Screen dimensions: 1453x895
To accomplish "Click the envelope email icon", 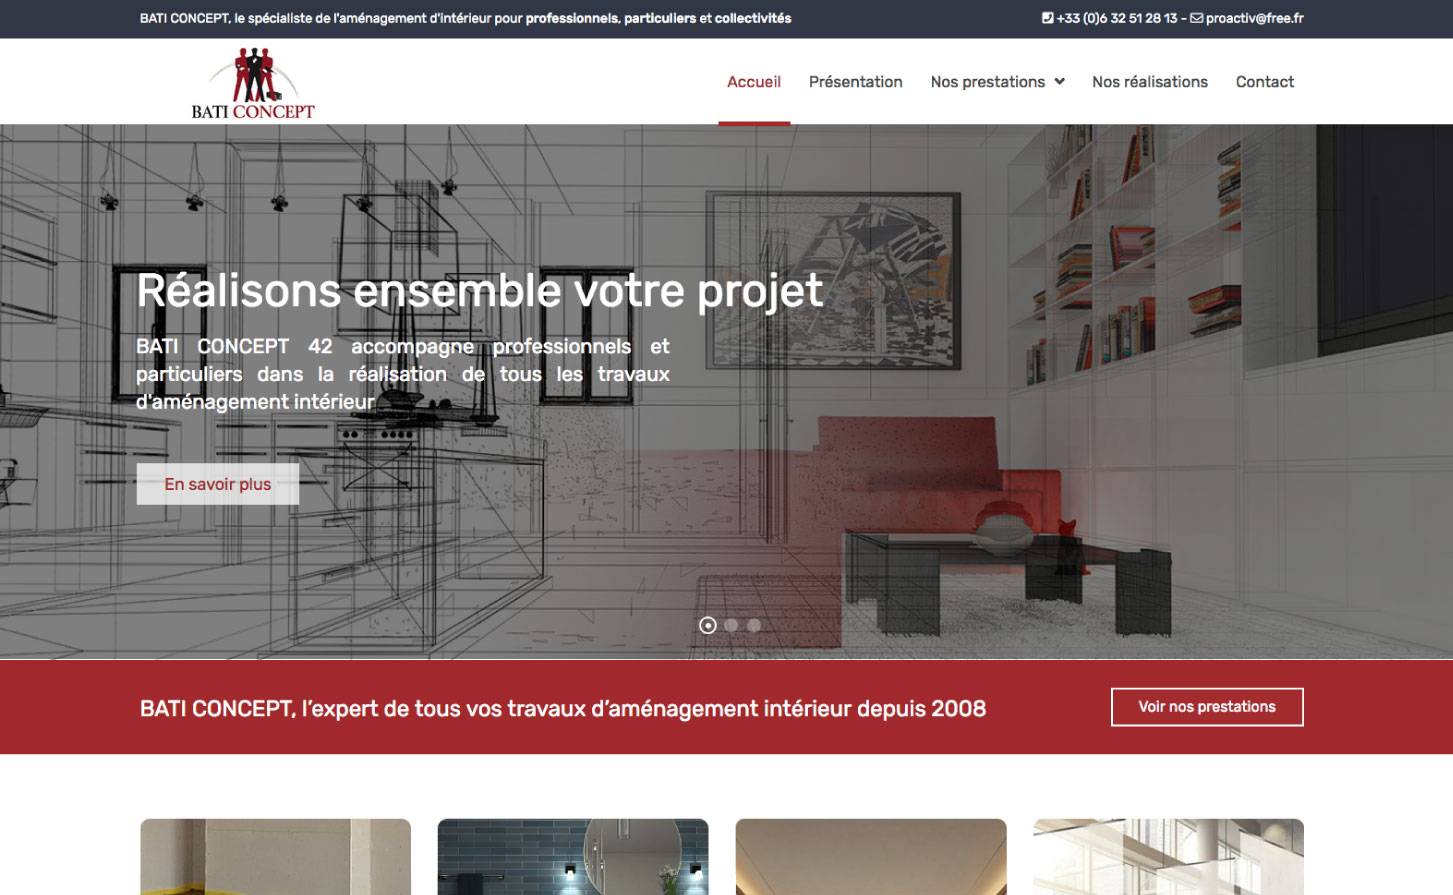I will [1196, 18].
